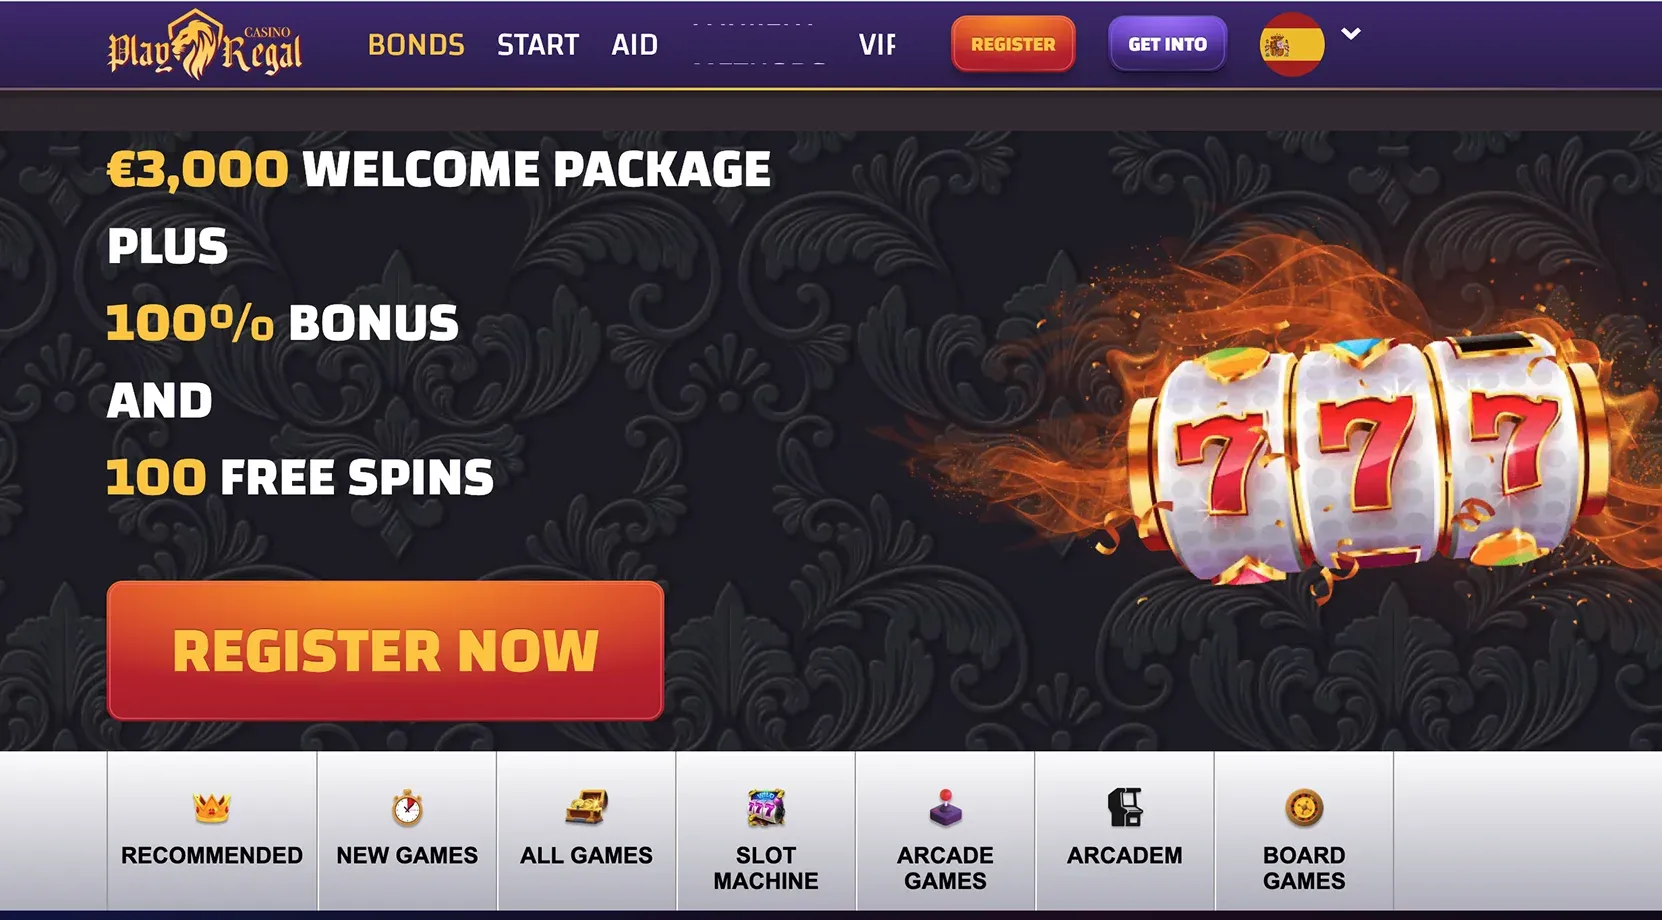1662x920 pixels.
Task: Click the partially hidden menu item before VIP
Action: (759, 45)
